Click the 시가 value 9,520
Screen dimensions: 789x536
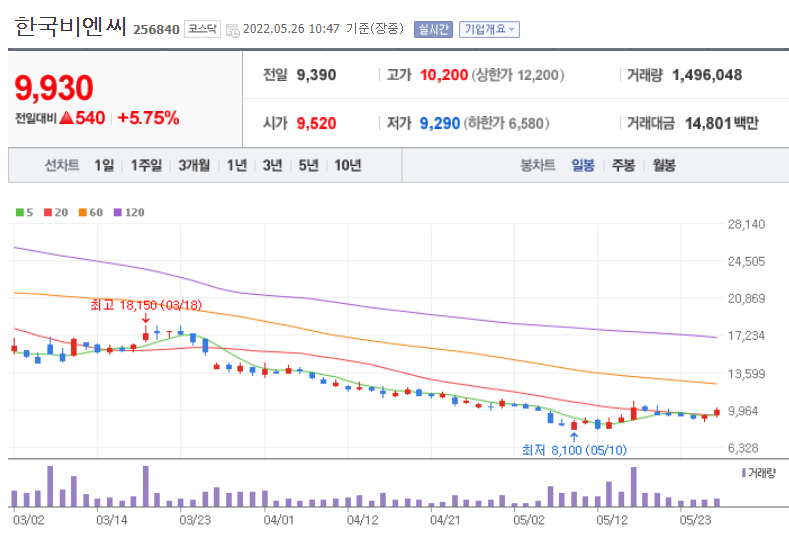(316, 123)
